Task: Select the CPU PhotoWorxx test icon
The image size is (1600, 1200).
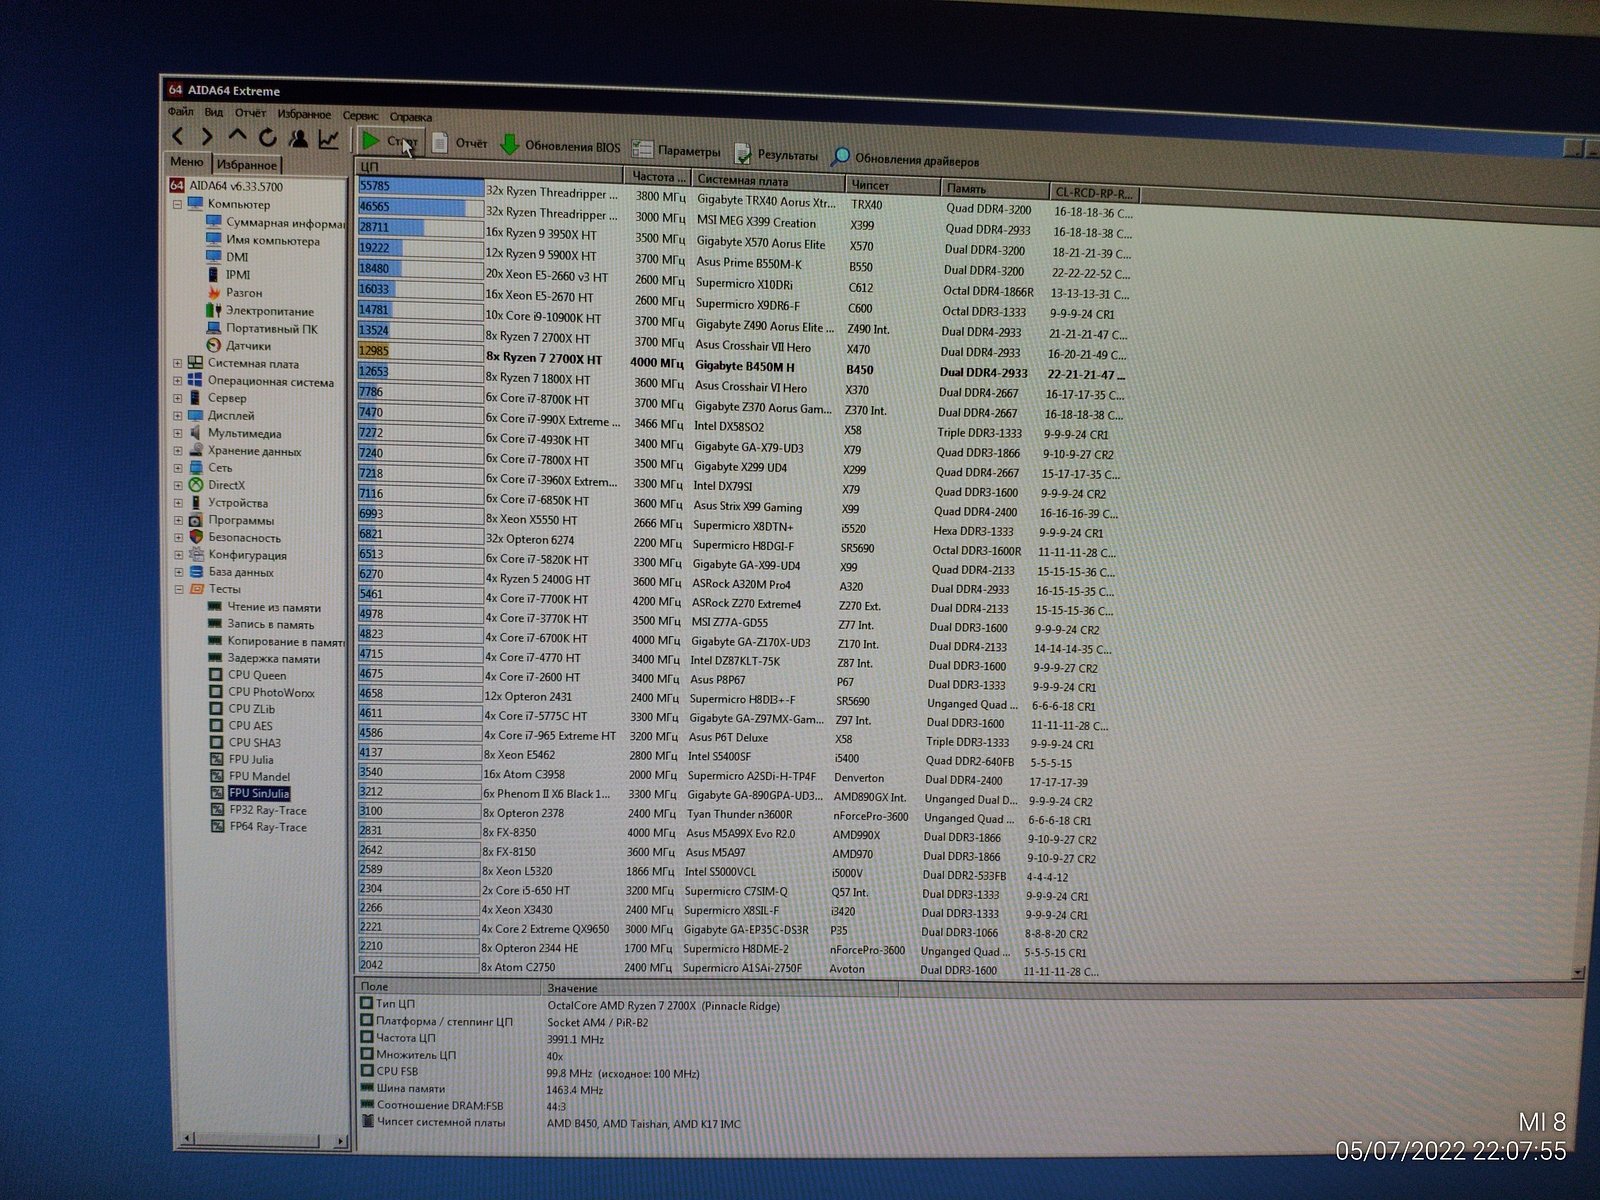Action: point(215,692)
